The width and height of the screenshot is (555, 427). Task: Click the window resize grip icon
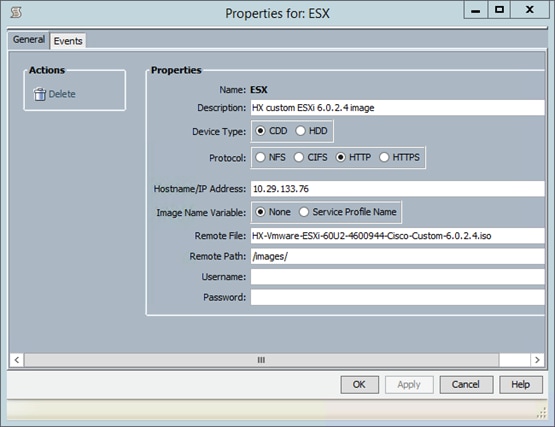click(x=542, y=413)
